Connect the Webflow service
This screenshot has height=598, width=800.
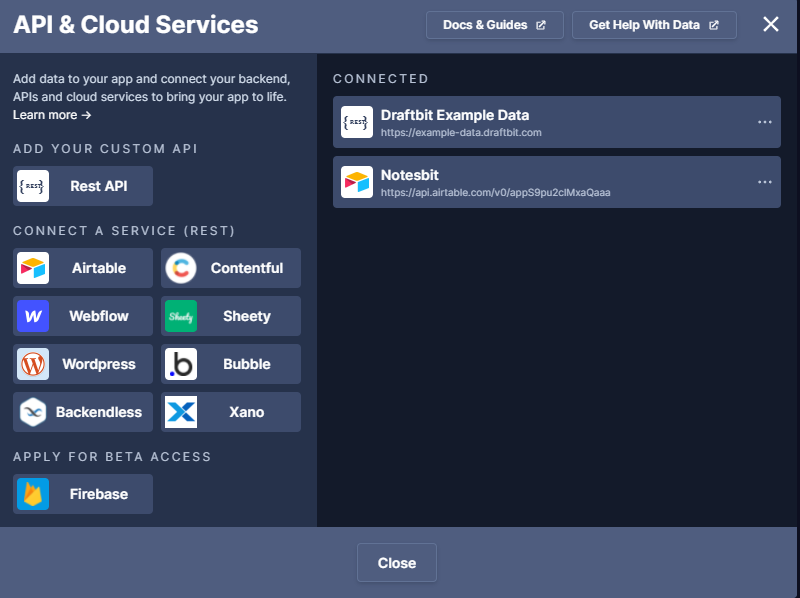click(x=83, y=316)
